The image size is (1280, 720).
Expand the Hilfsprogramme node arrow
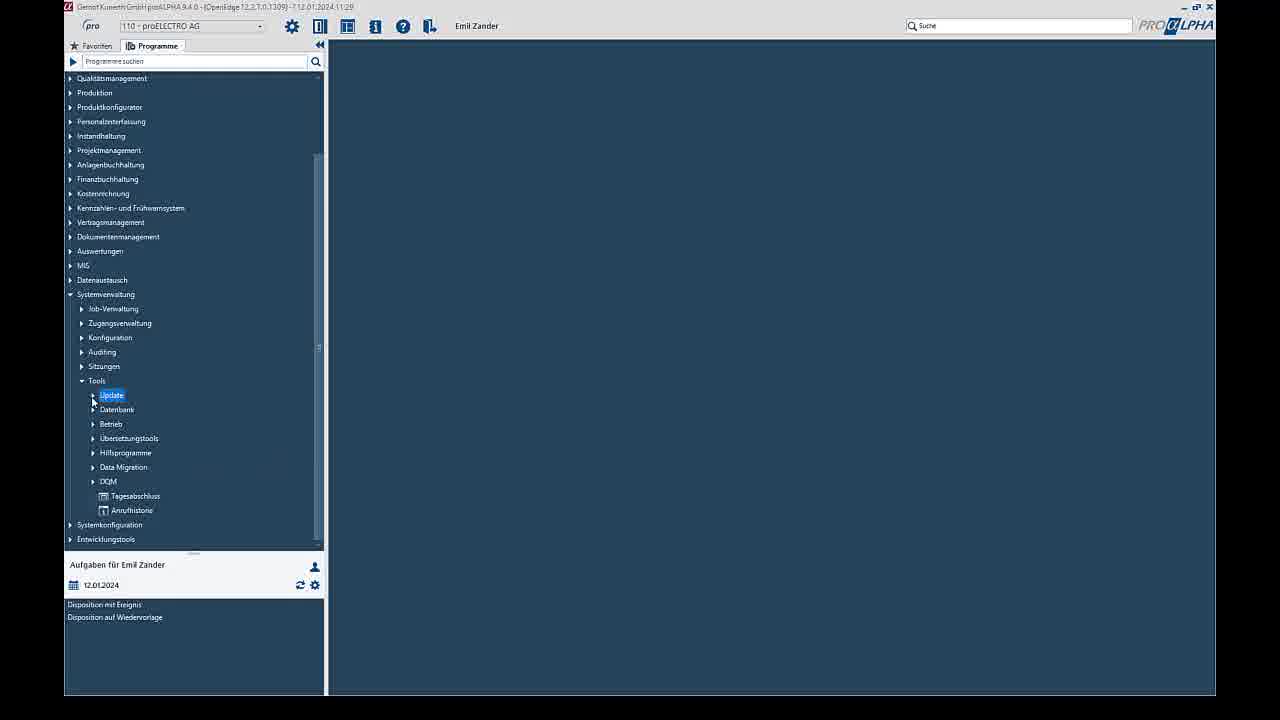93,453
